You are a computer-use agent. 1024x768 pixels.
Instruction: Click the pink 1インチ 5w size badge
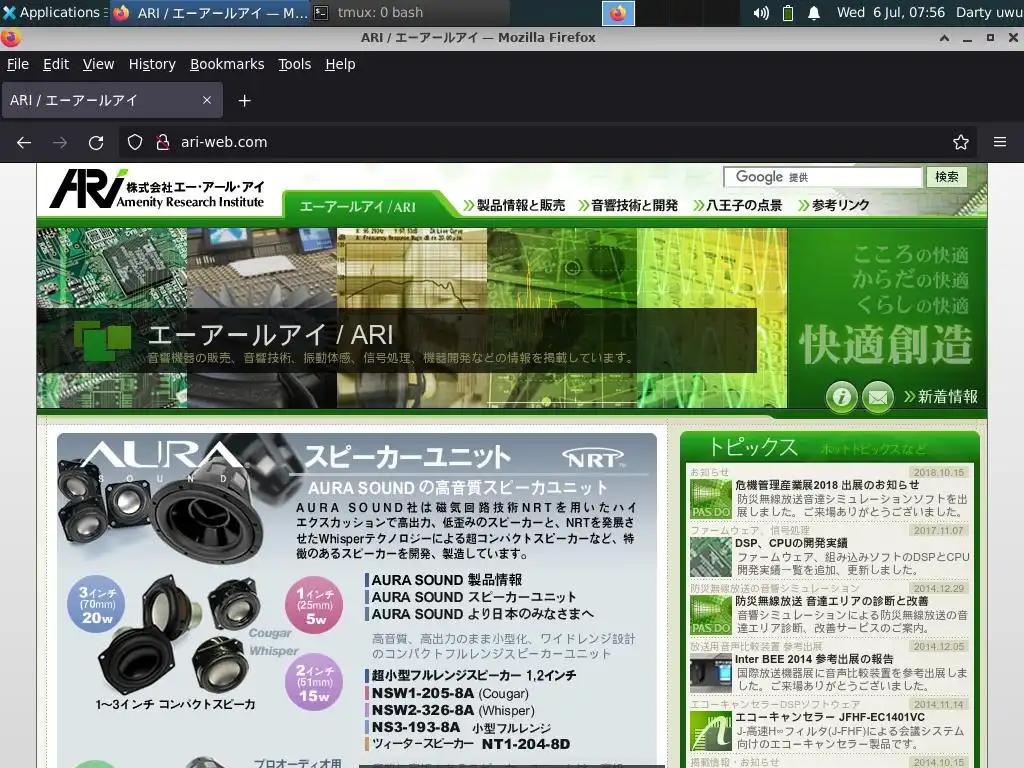[x=314, y=605]
